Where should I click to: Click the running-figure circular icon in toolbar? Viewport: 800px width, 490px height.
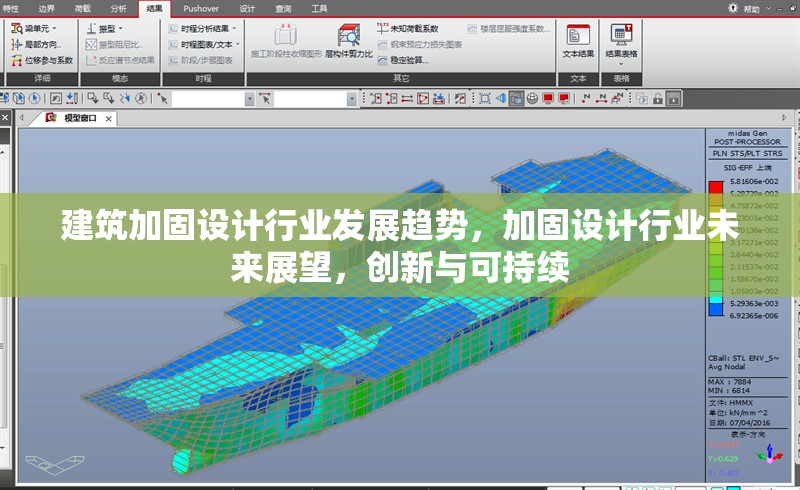(x=141, y=99)
